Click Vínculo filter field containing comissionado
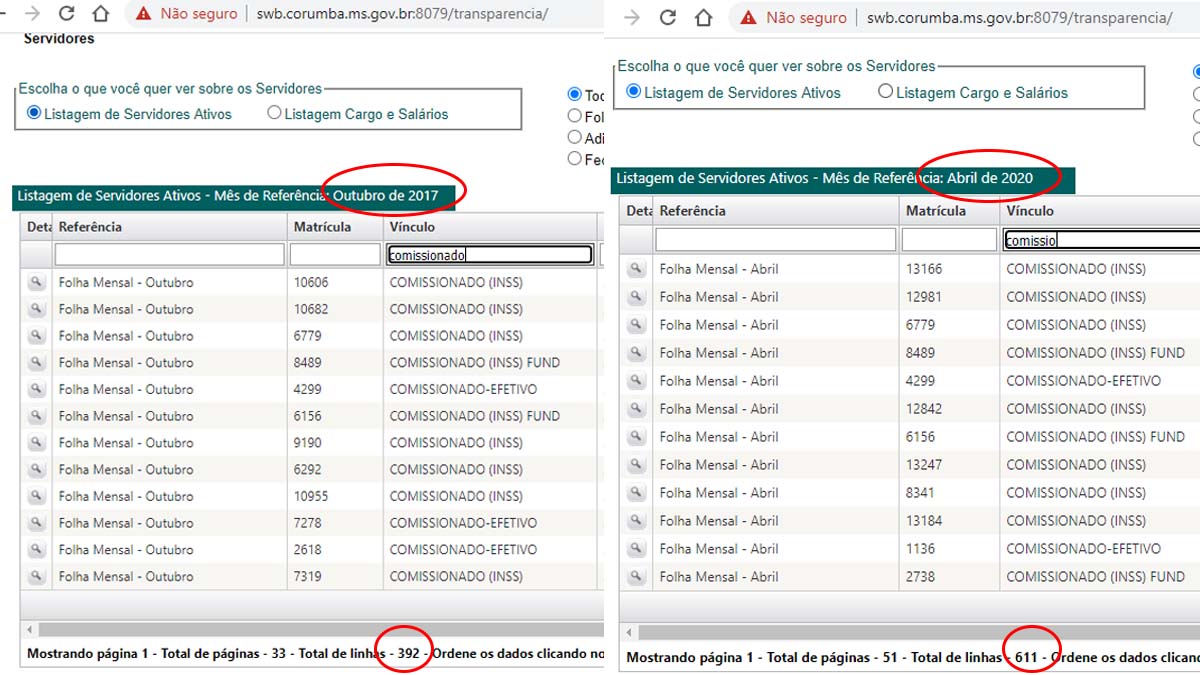Screen dimensions: 1200x675 pos(490,255)
